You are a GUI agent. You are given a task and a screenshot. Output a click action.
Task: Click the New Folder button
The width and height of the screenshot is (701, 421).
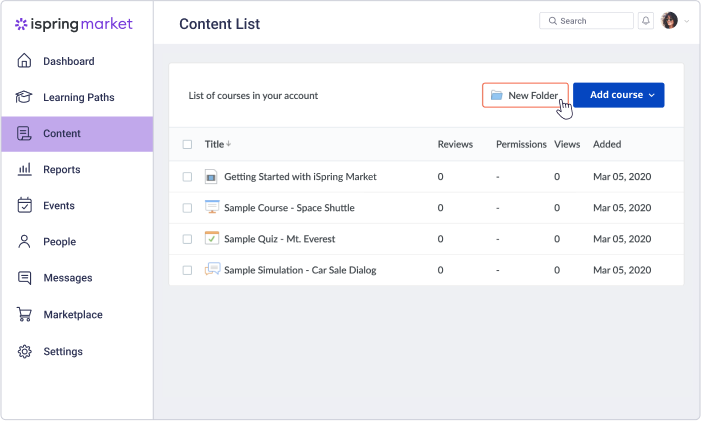525,95
